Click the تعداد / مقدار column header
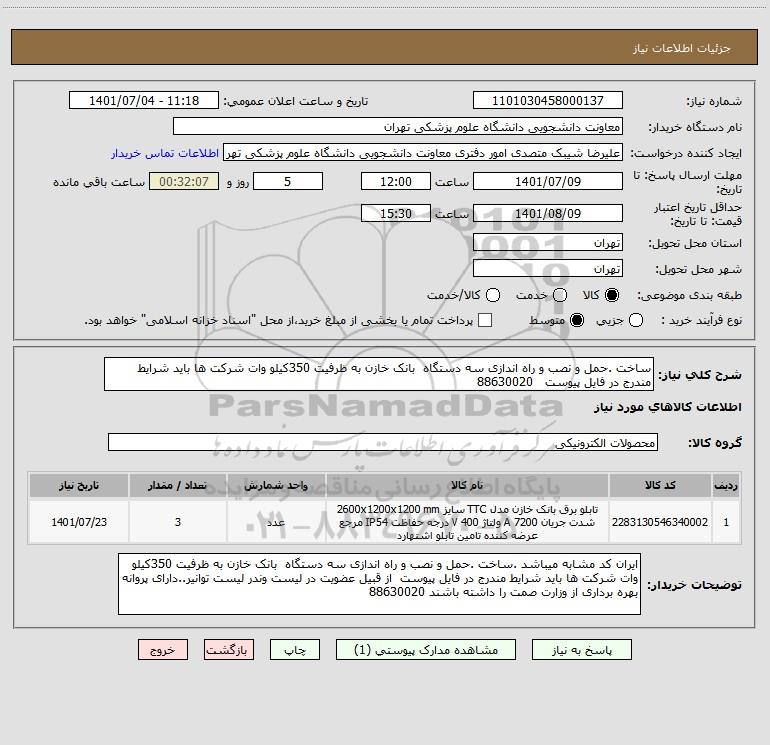 178,485
